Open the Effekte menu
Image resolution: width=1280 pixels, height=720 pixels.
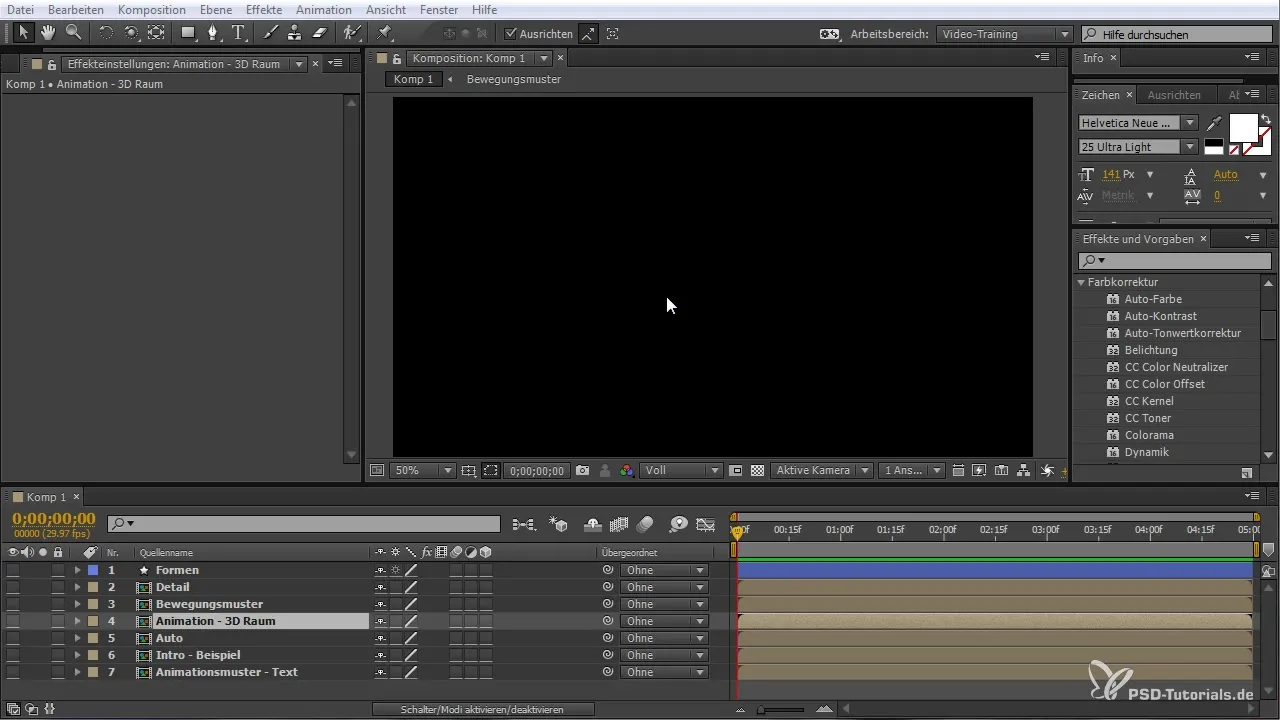[264, 9]
